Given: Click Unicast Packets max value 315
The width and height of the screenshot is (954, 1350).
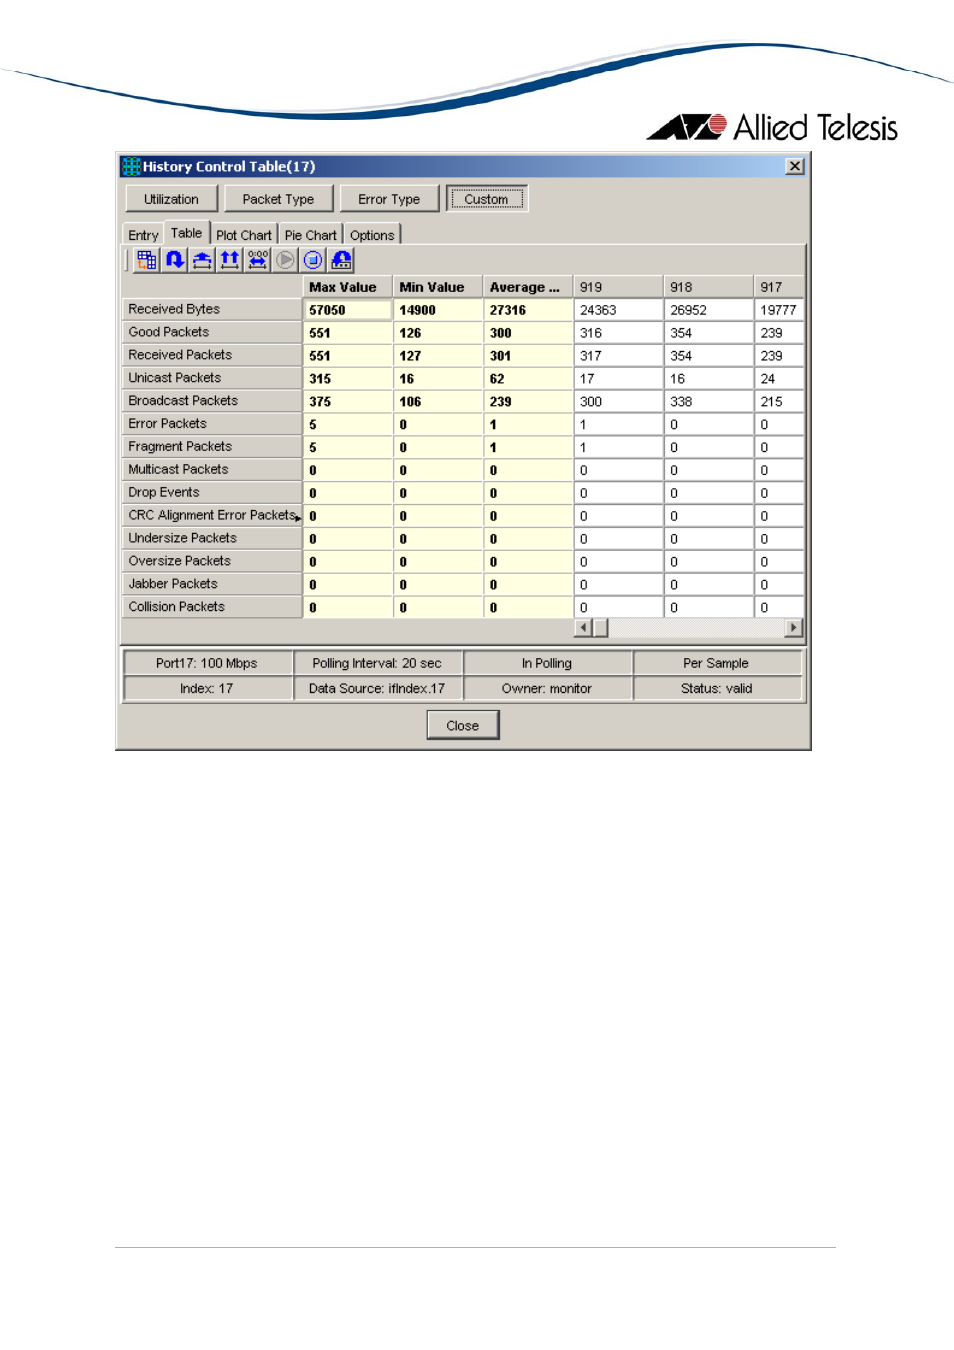Looking at the screenshot, I should [x=347, y=379].
